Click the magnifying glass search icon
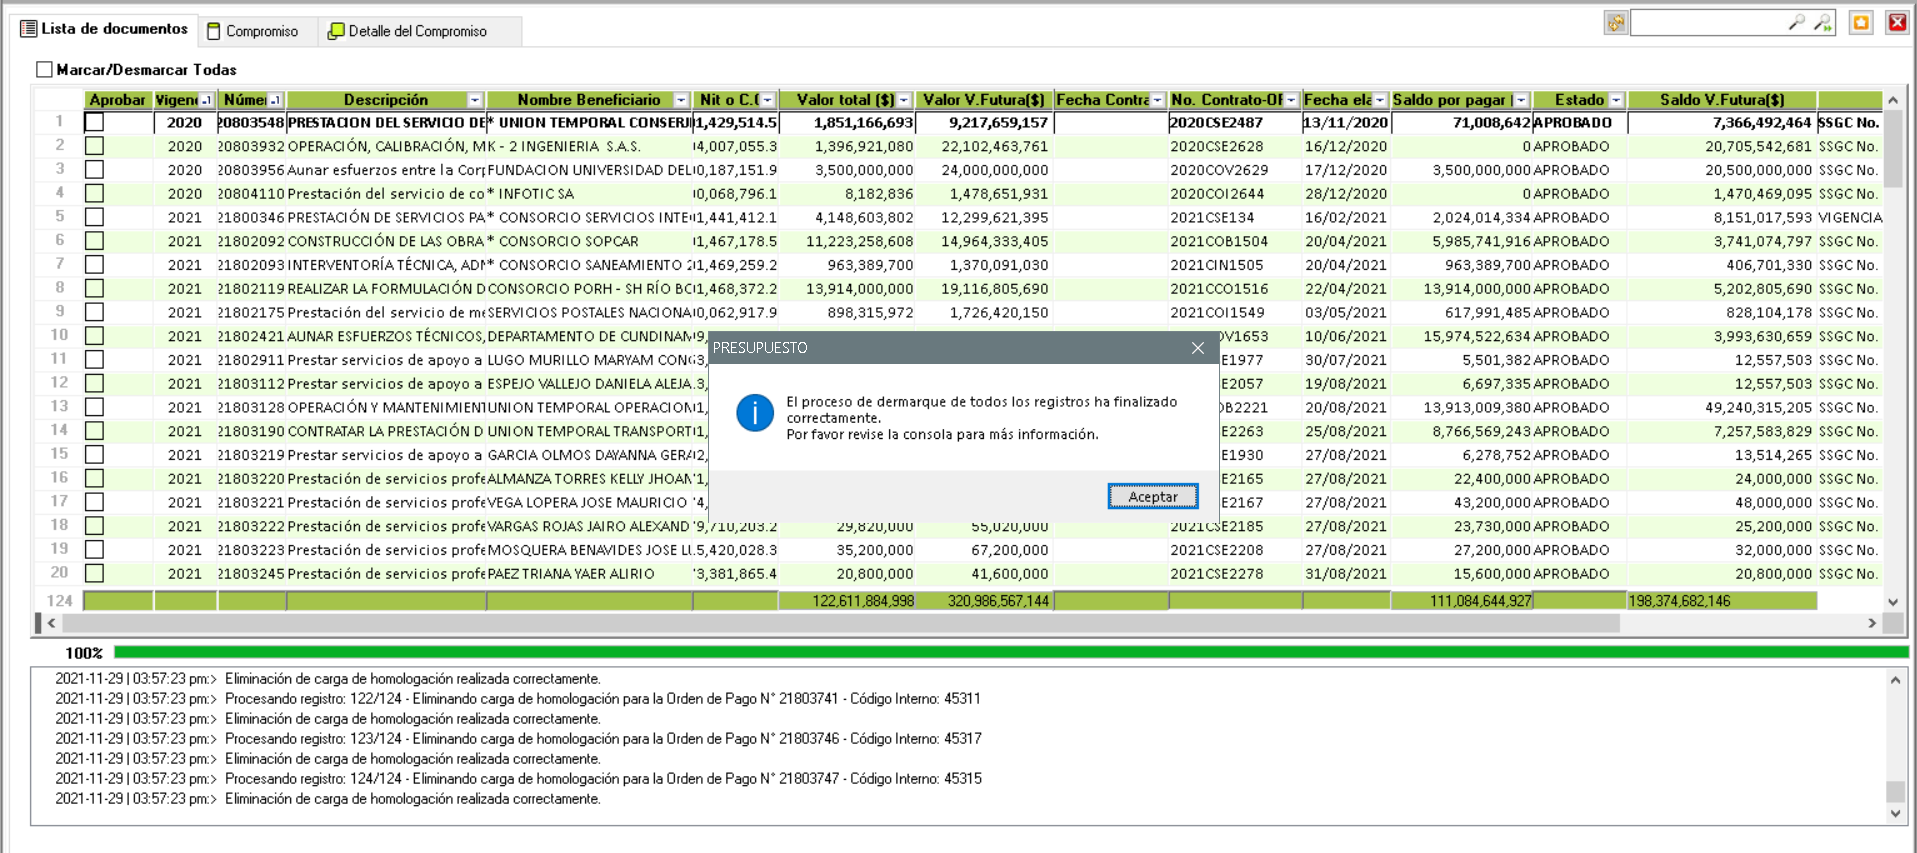Image resolution: width=1917 pixels, height=853 pixels. (1796, 22)
